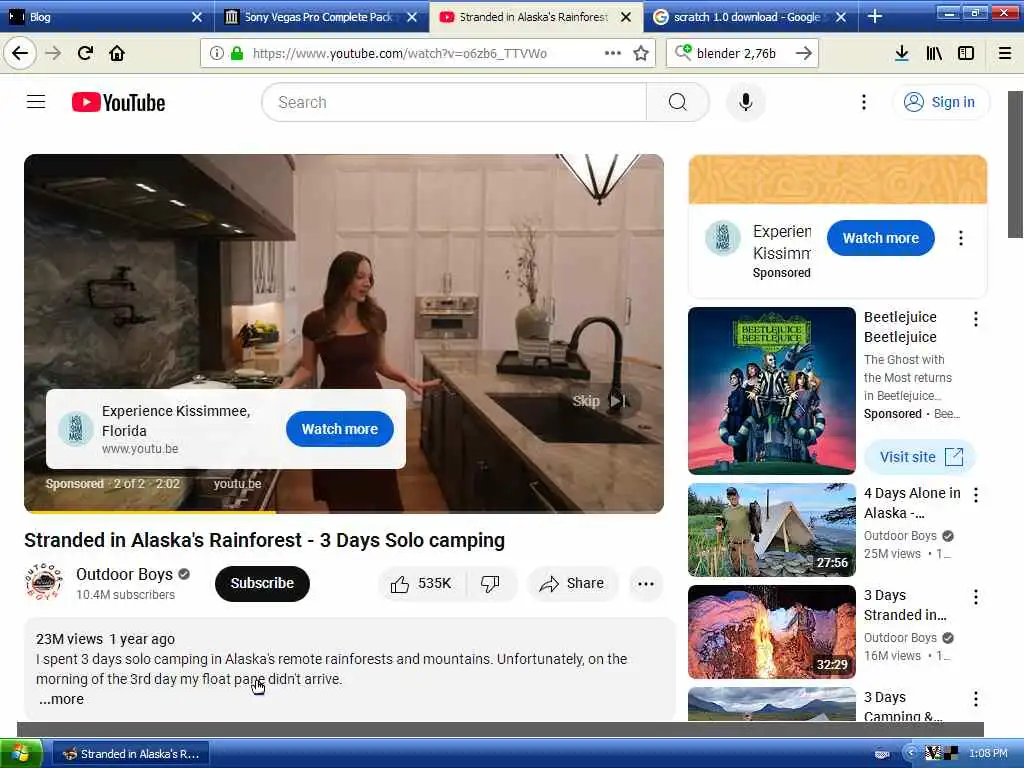Screen dimensions: 1024x768
Task: Click the Sign in button
Action: [940, 102]
